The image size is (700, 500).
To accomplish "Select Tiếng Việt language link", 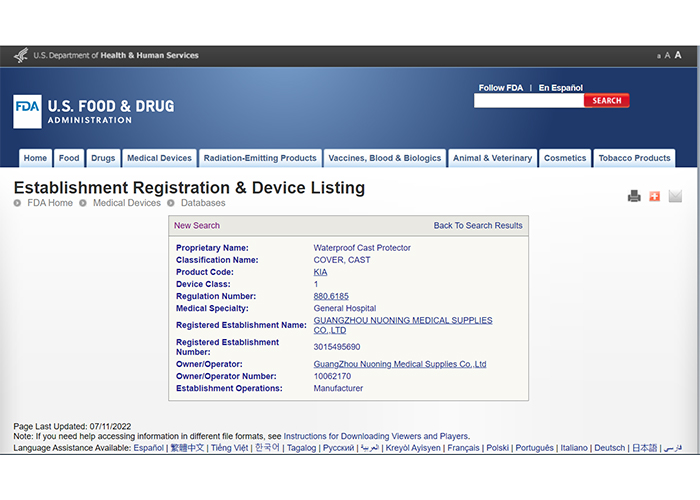I will (229, 448).
